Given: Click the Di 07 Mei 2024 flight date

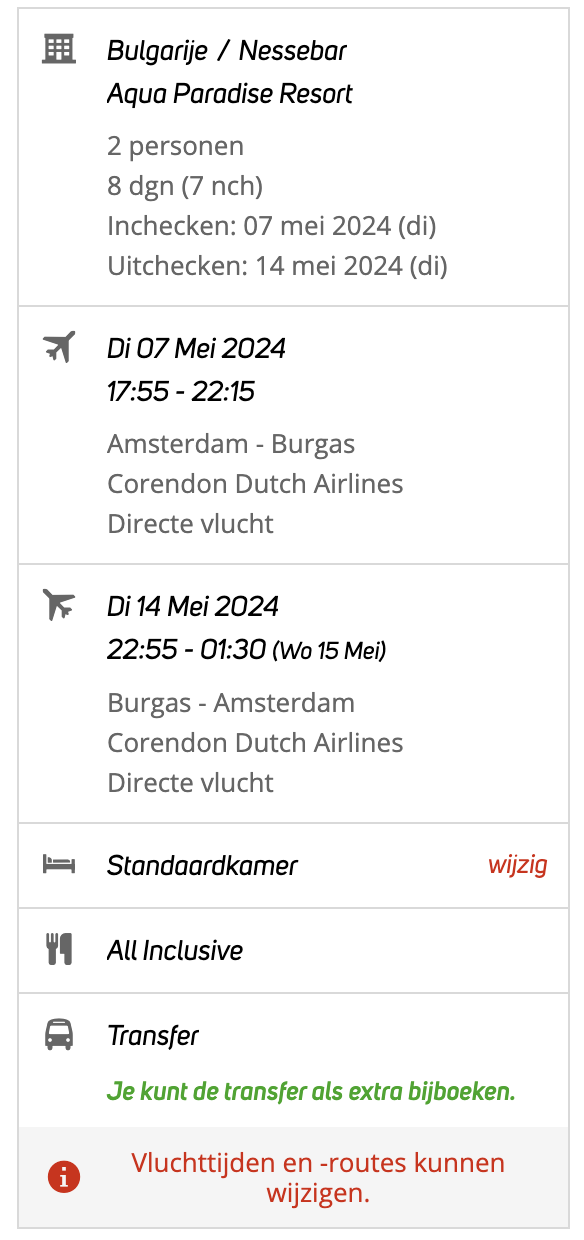Looking at the screenshot, I should (196, 348).
